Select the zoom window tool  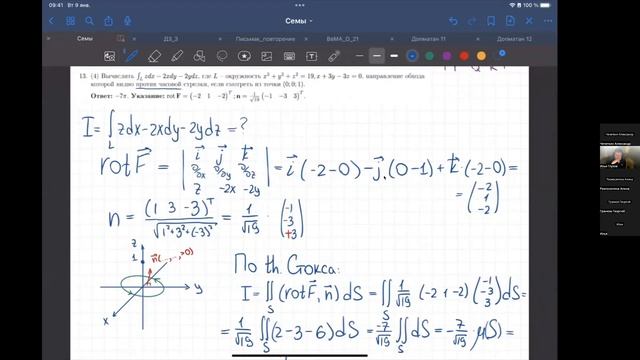109,56
